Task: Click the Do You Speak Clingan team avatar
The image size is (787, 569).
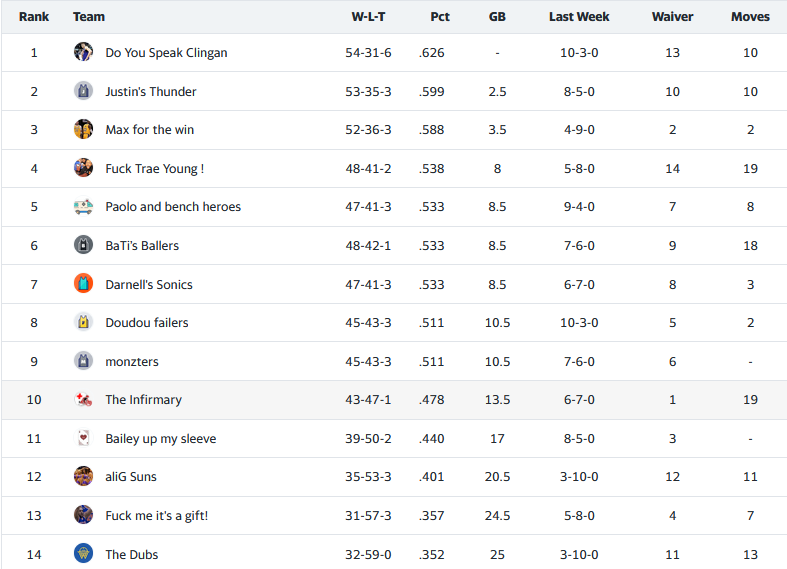Action: 83,52
